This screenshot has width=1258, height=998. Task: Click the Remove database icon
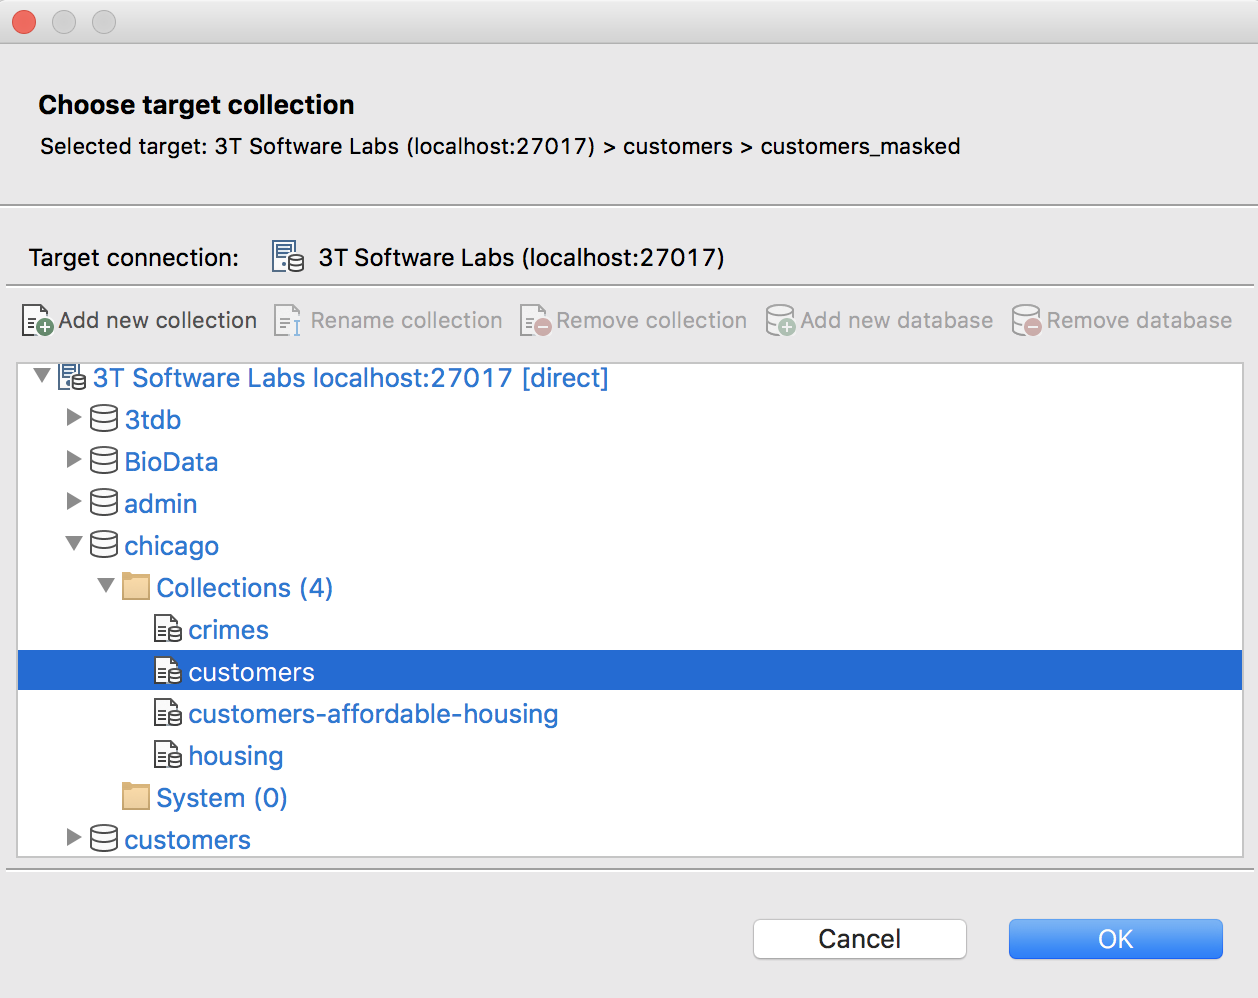(1026, 320)
